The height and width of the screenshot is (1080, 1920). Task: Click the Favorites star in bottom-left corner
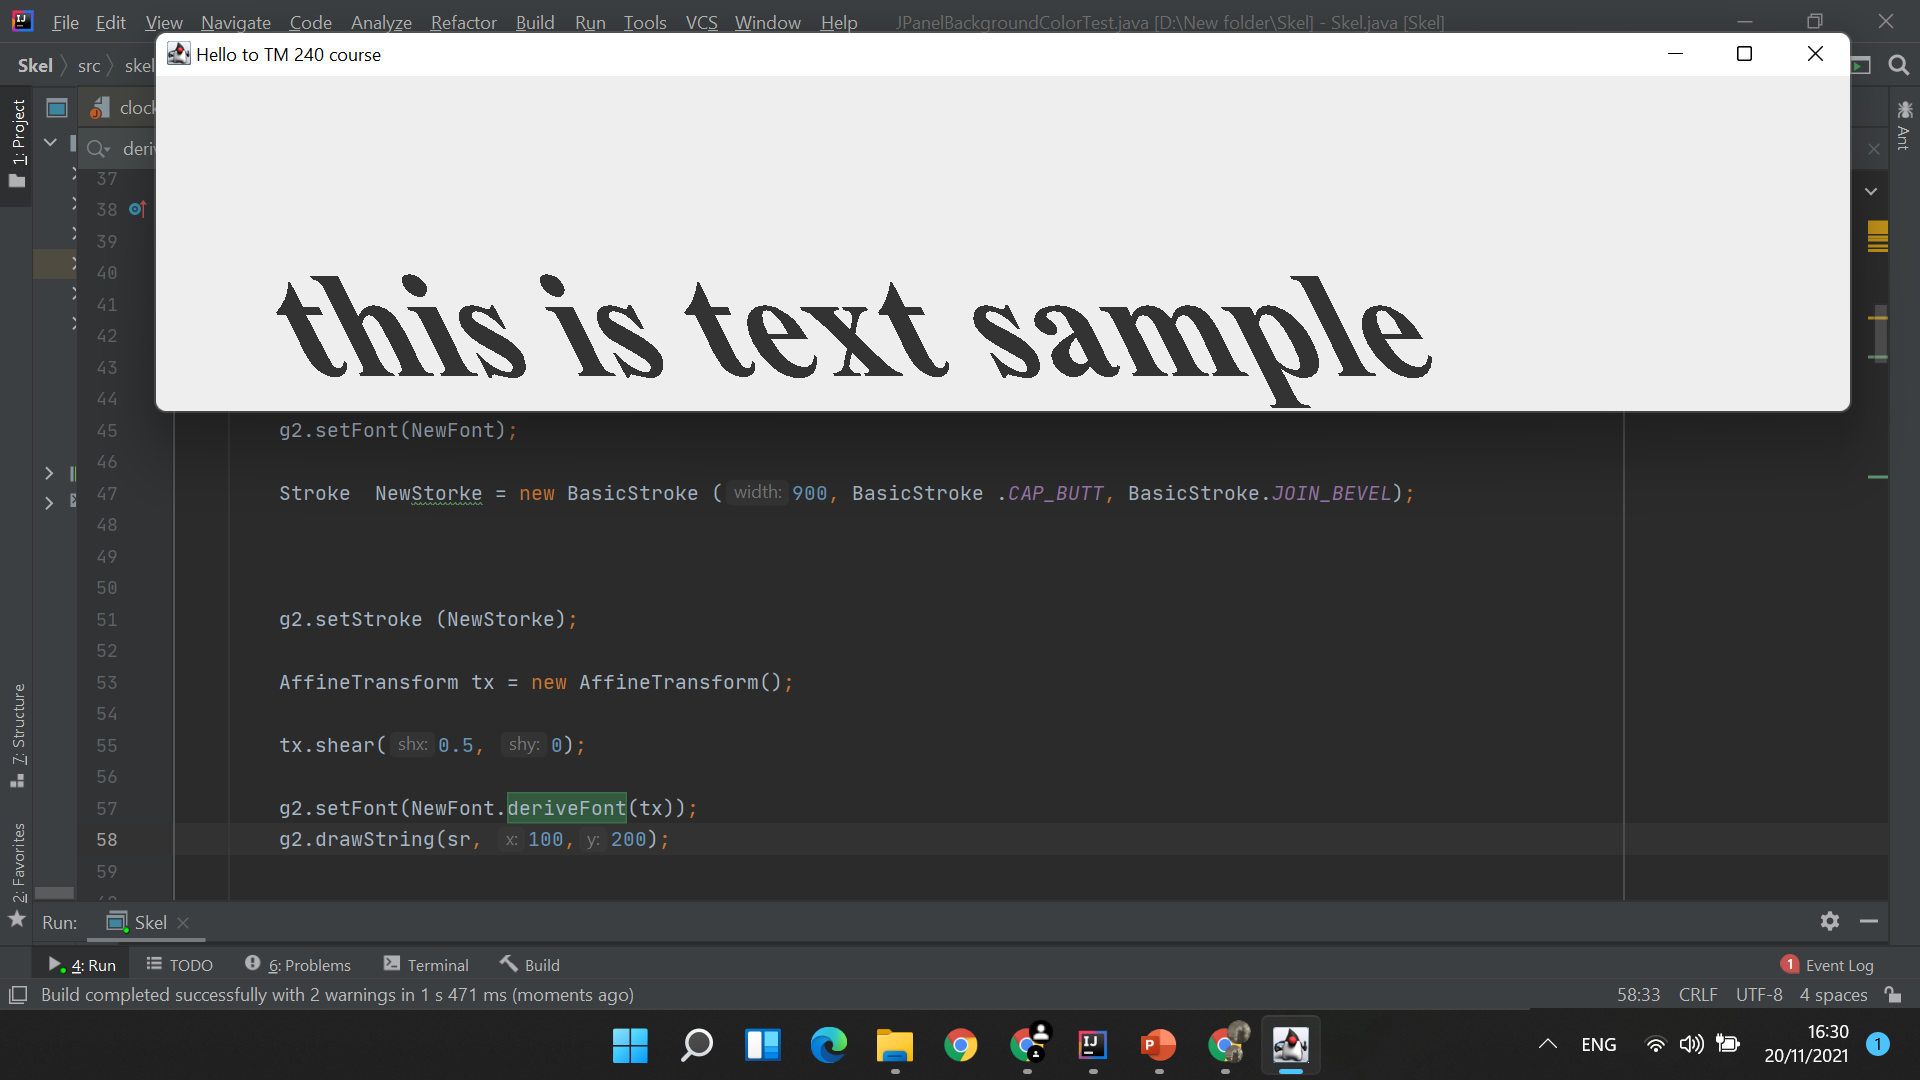16,919
